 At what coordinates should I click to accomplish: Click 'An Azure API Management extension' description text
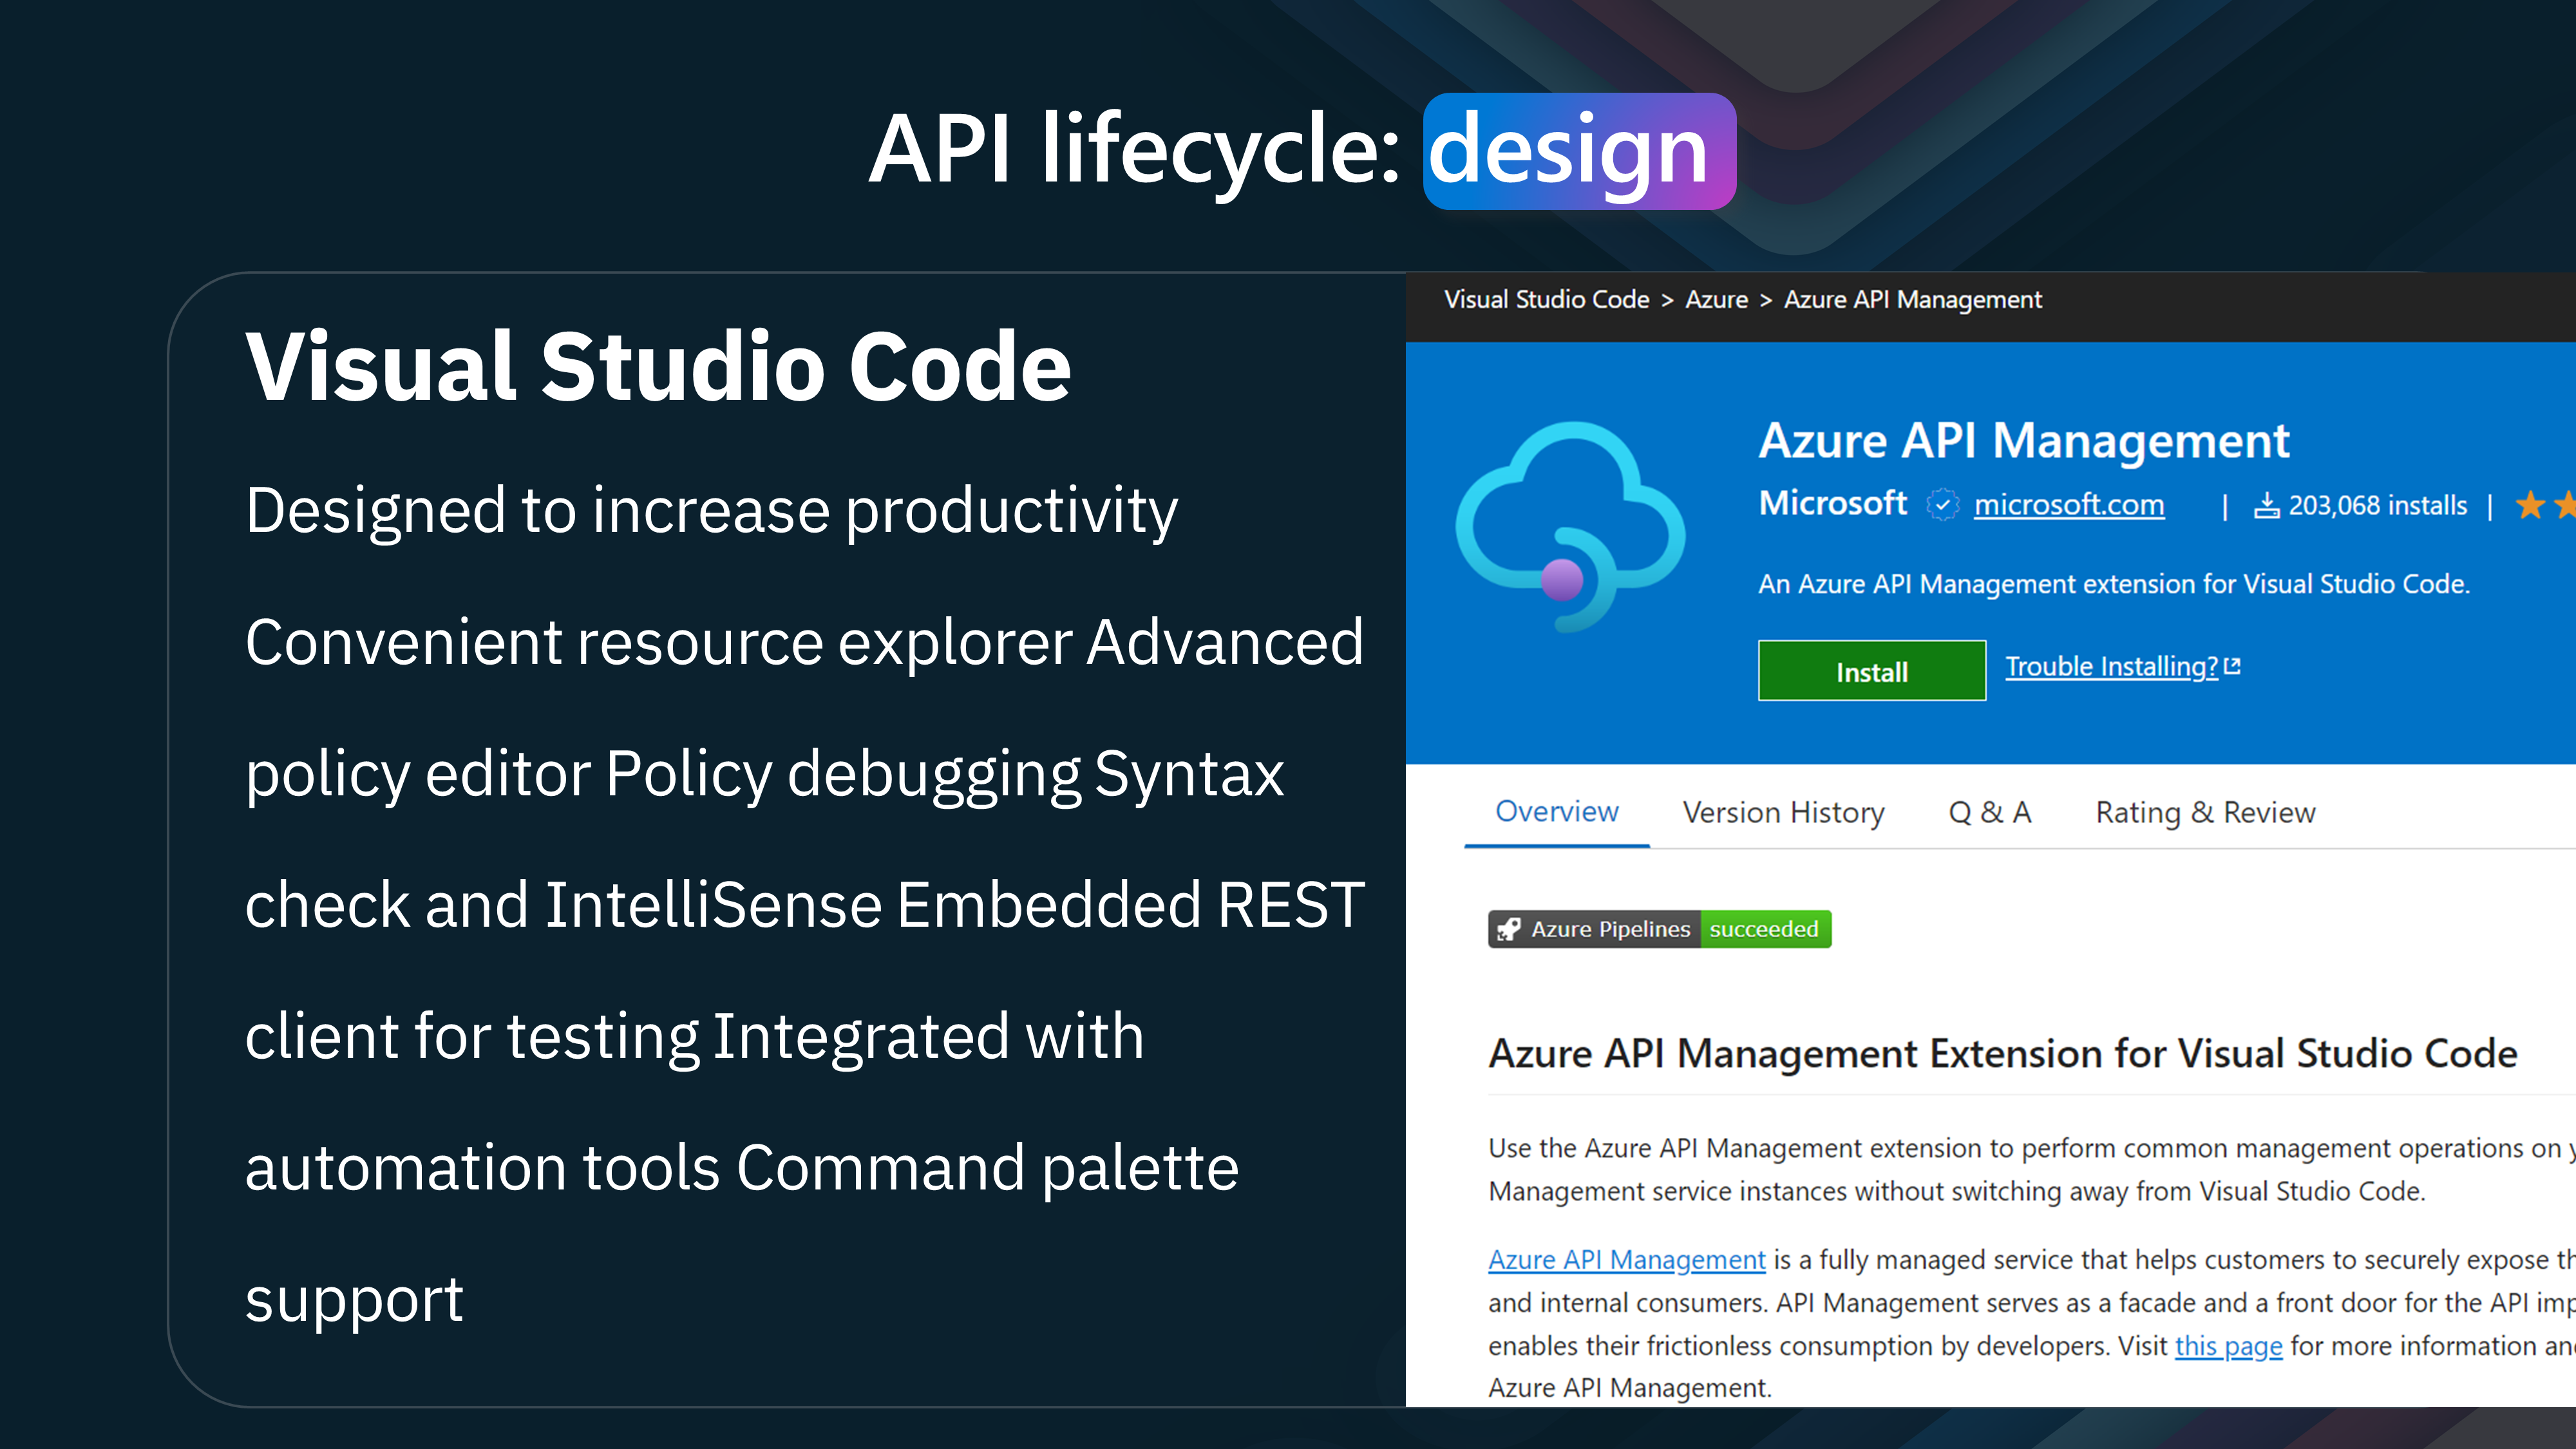2114,584
